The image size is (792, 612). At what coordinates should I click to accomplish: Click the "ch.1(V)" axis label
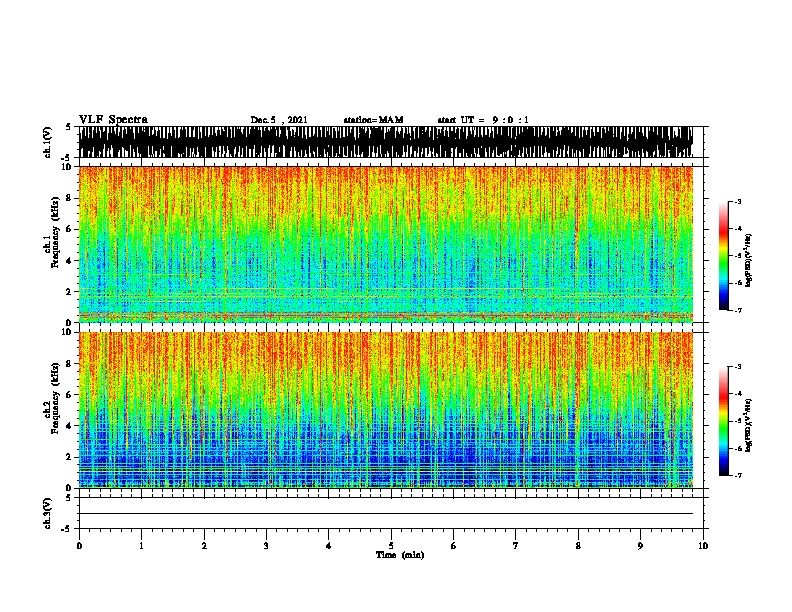pos(47,142)
